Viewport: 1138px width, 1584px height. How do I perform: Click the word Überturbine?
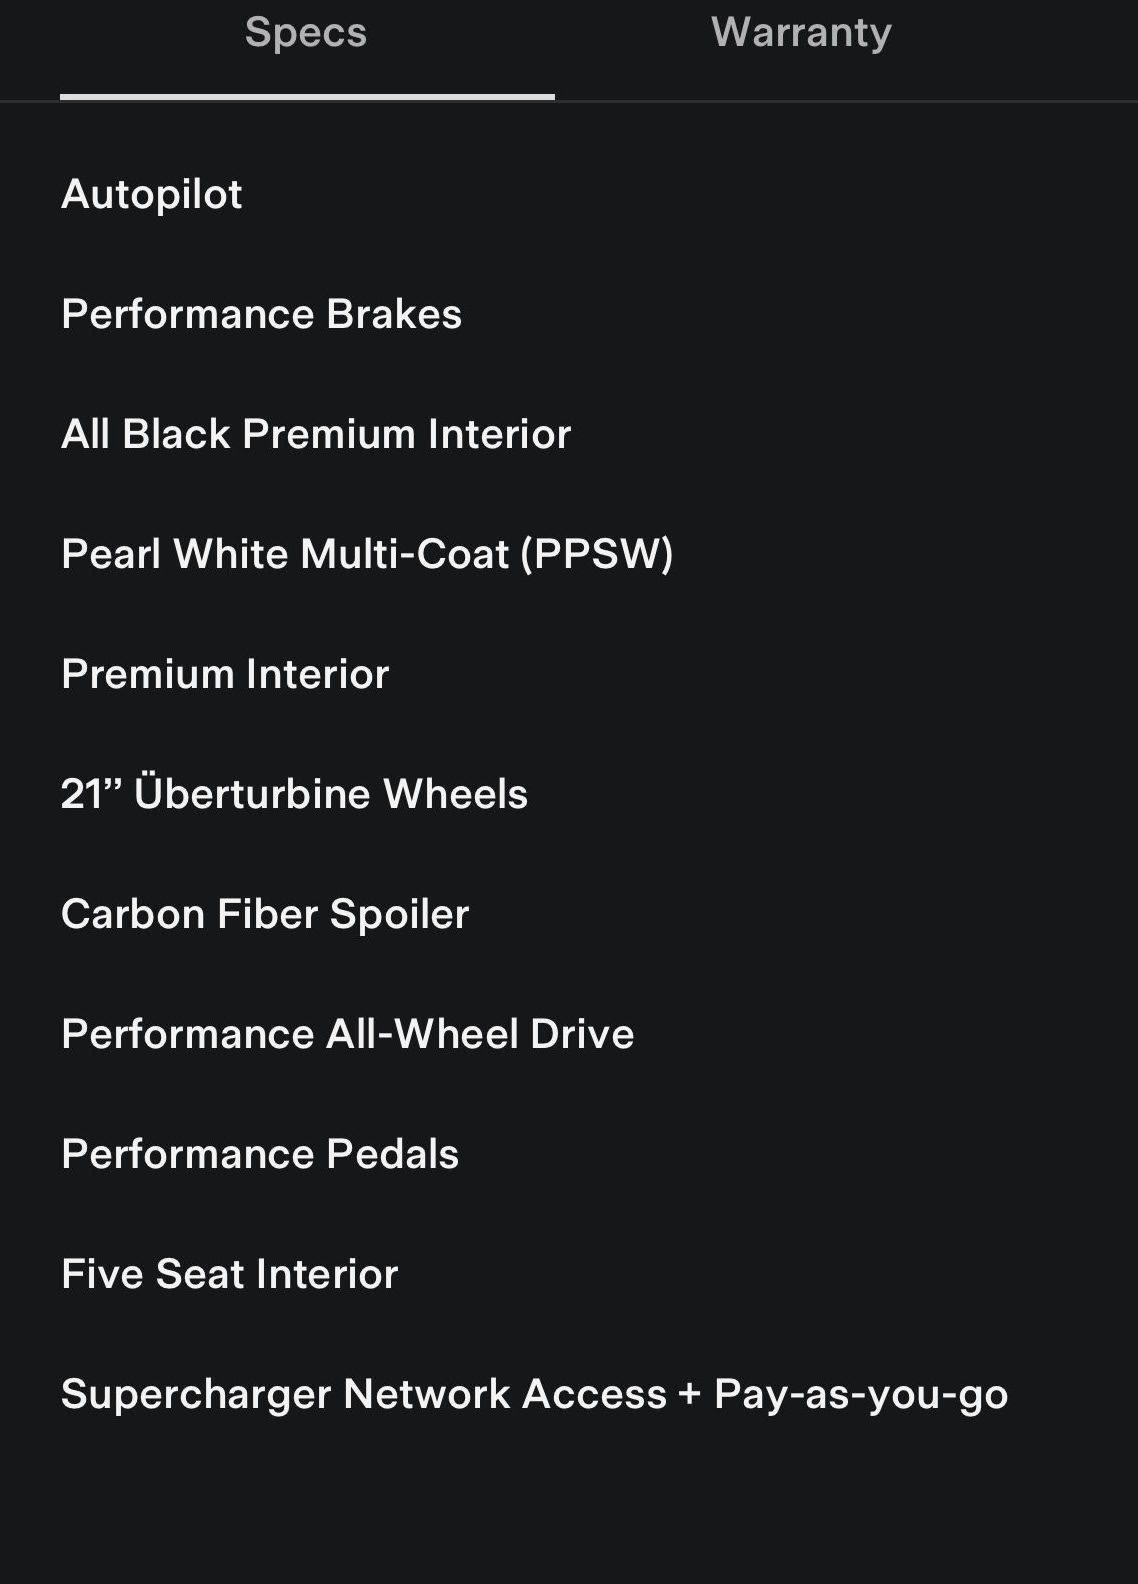pyautogui.click(x=253, y=794)
